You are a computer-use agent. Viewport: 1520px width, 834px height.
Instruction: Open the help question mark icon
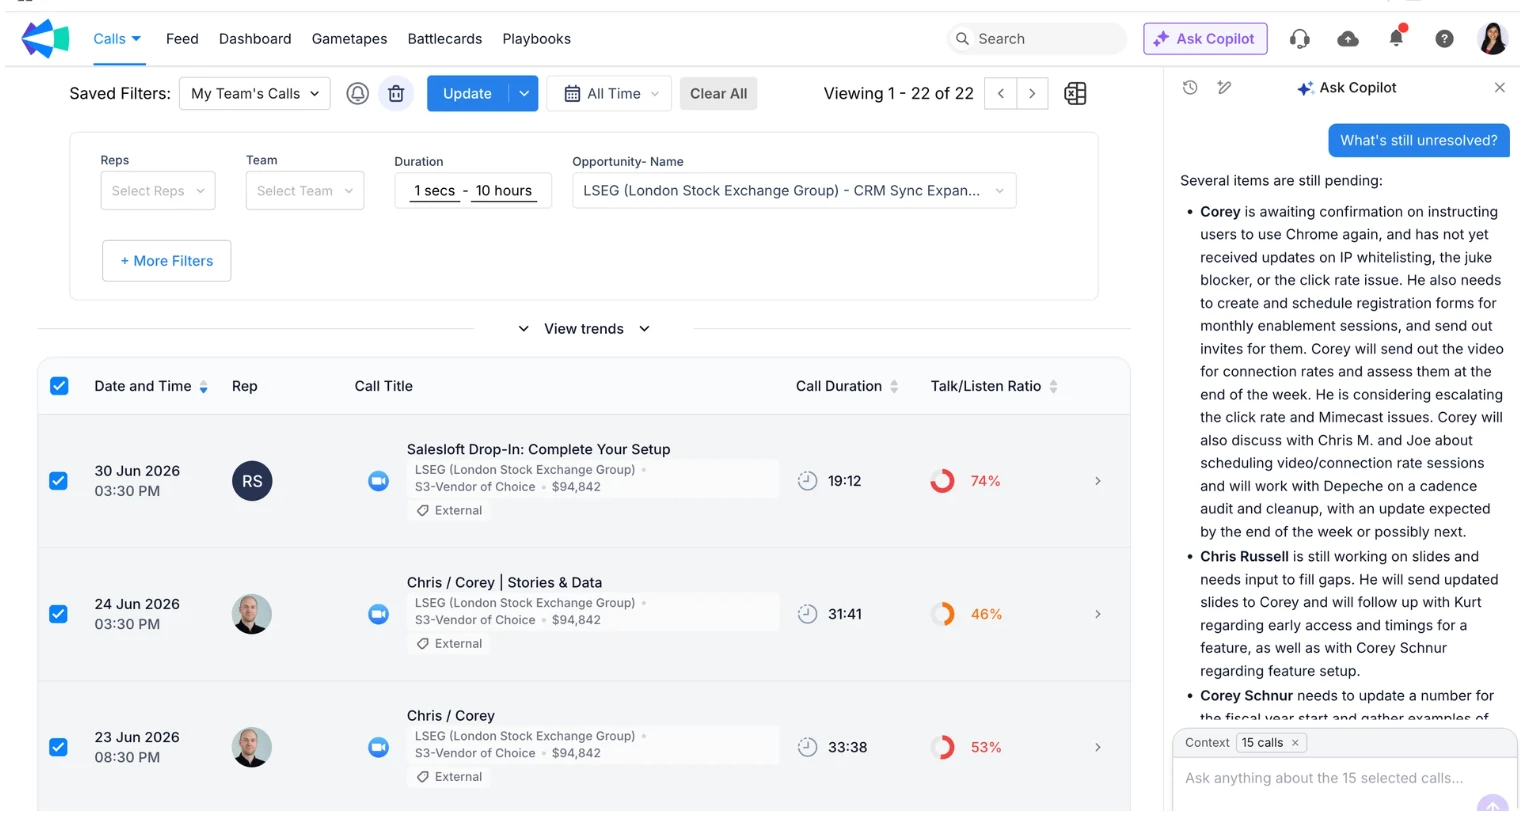click(1444, 39)
